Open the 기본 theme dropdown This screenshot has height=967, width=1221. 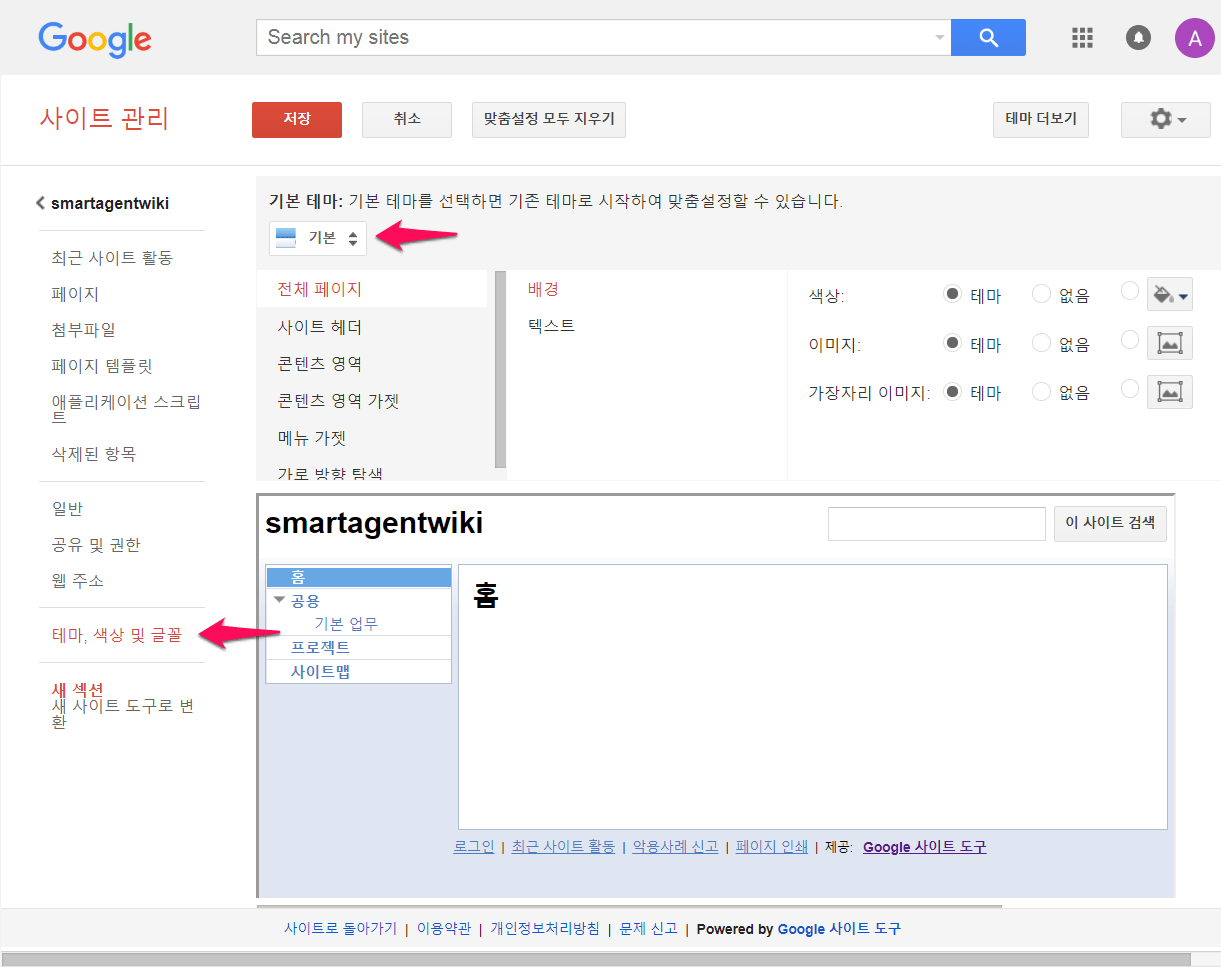point(318,238)
